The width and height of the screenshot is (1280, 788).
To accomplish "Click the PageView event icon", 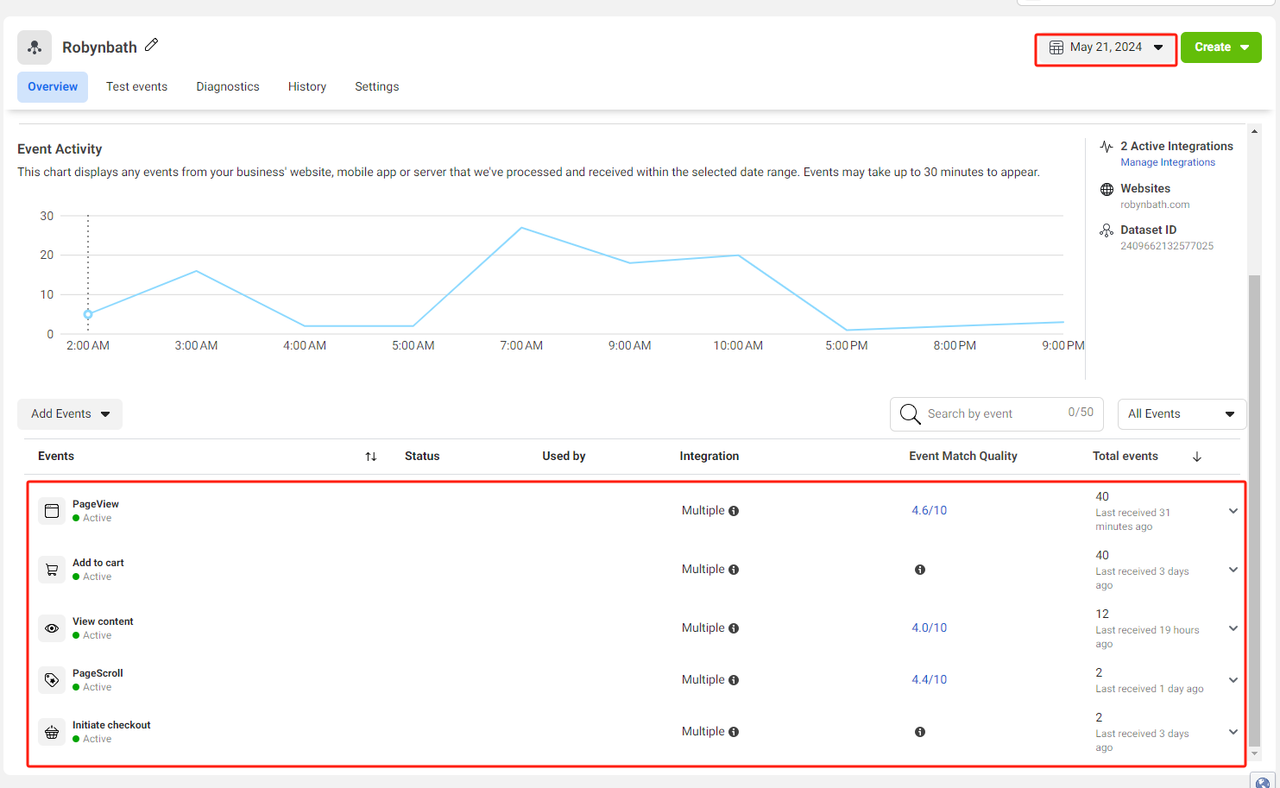I will (52, 511).
